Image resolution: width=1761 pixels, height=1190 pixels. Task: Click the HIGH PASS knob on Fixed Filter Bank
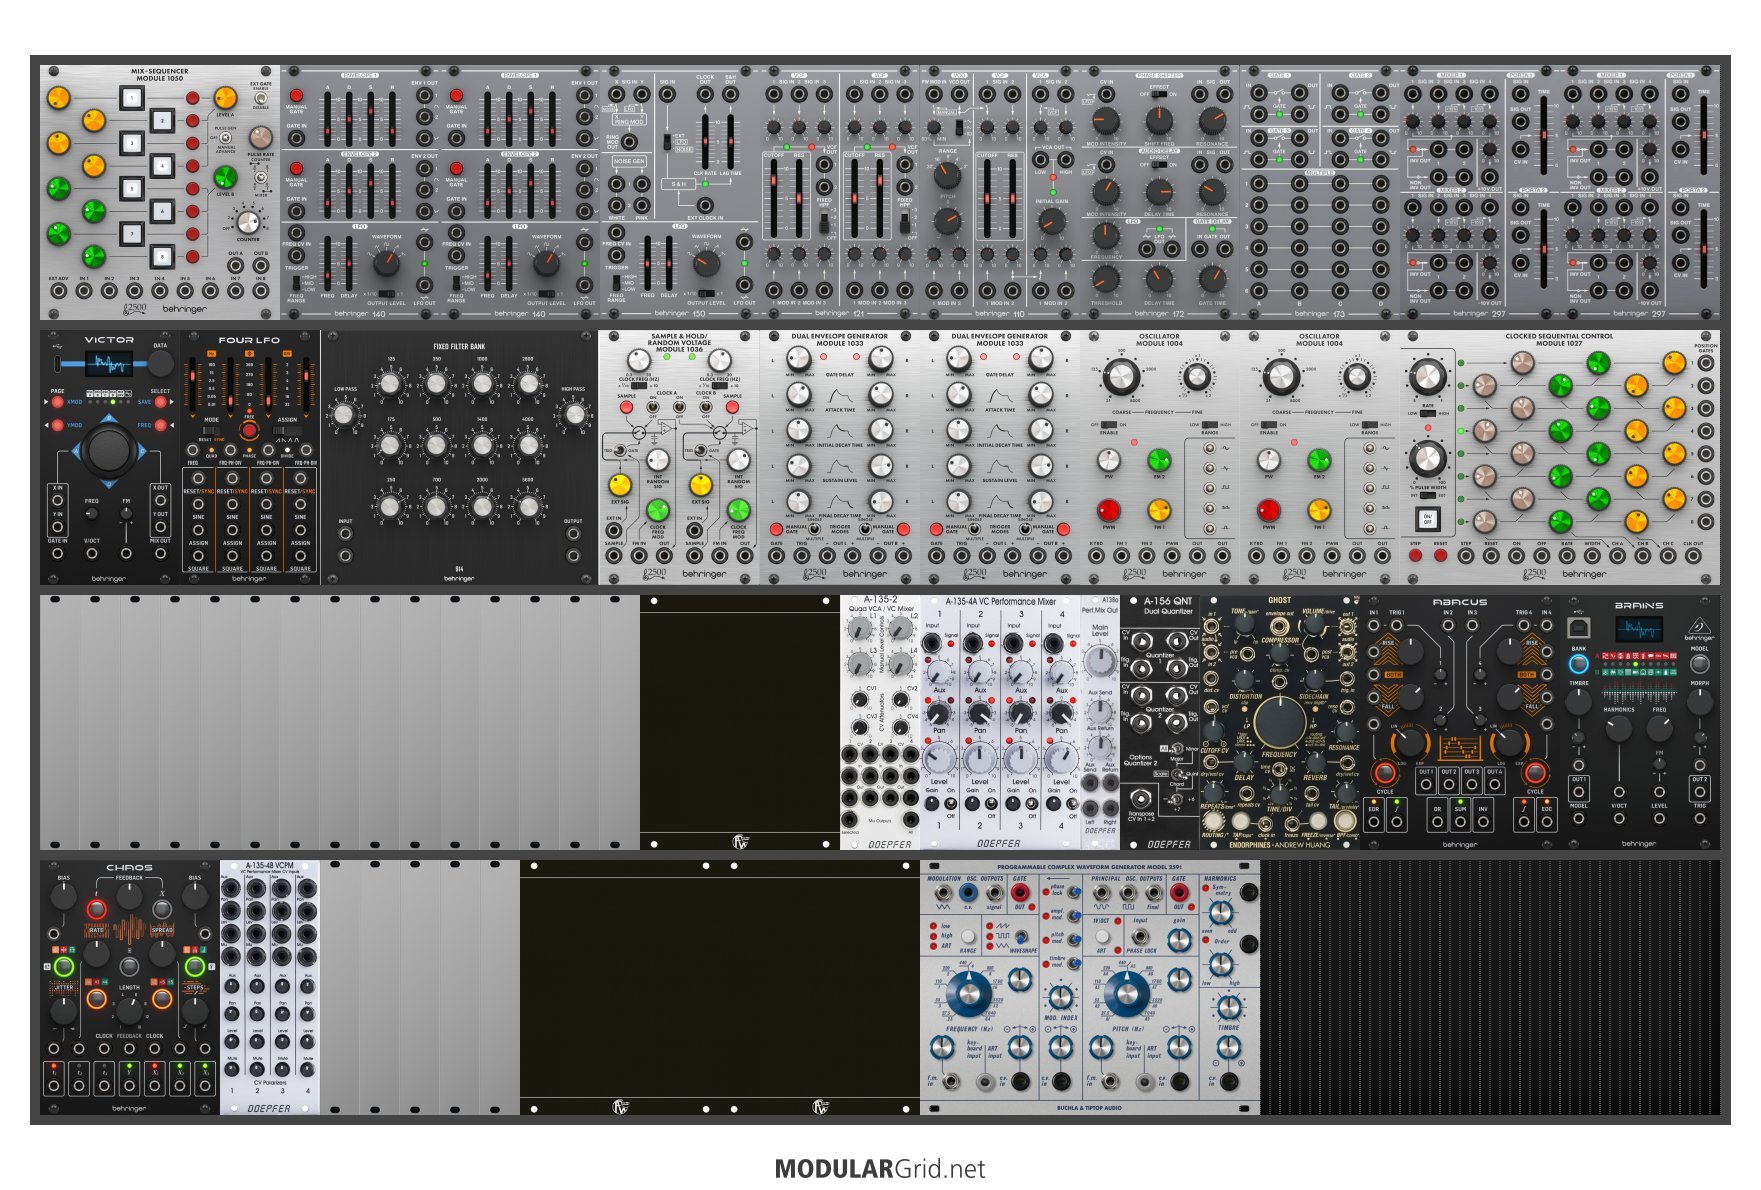coord(574,413)
